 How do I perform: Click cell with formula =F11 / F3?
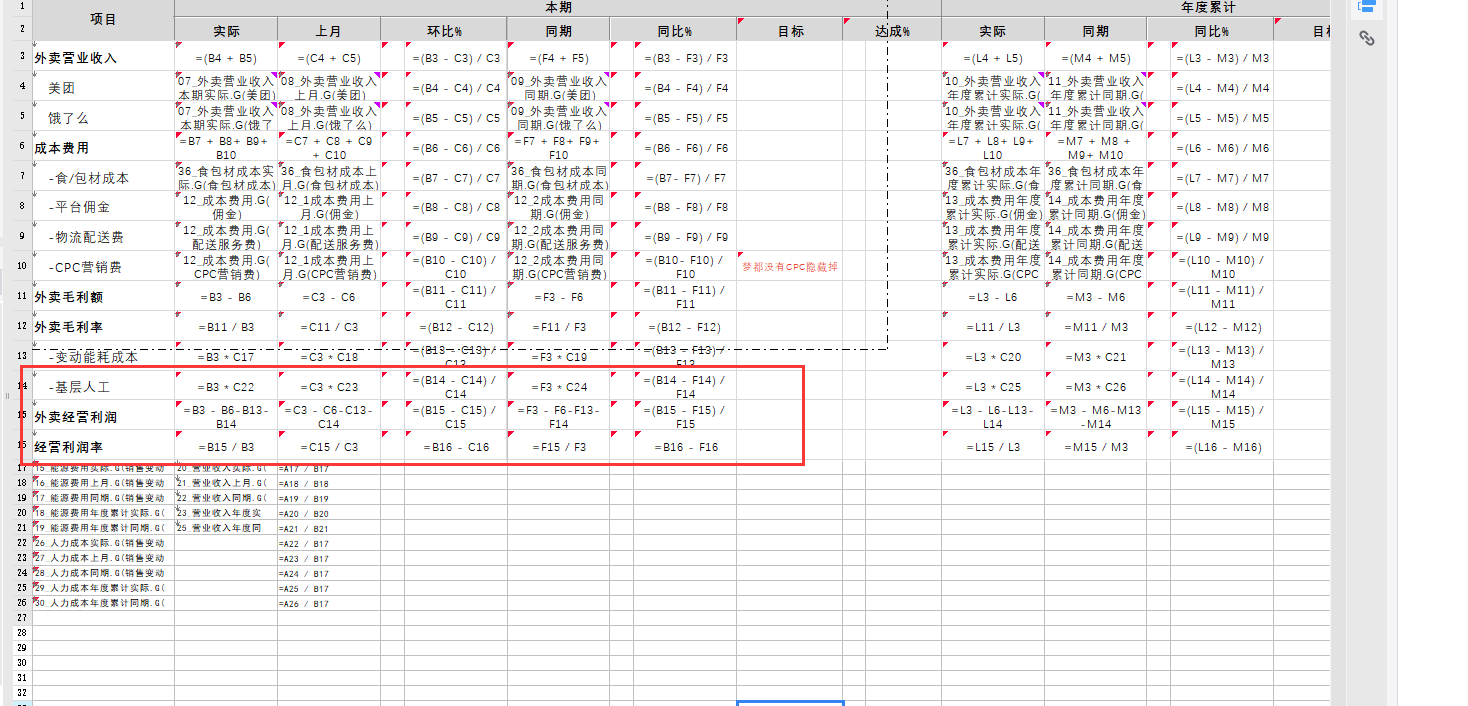pos(558,327)
